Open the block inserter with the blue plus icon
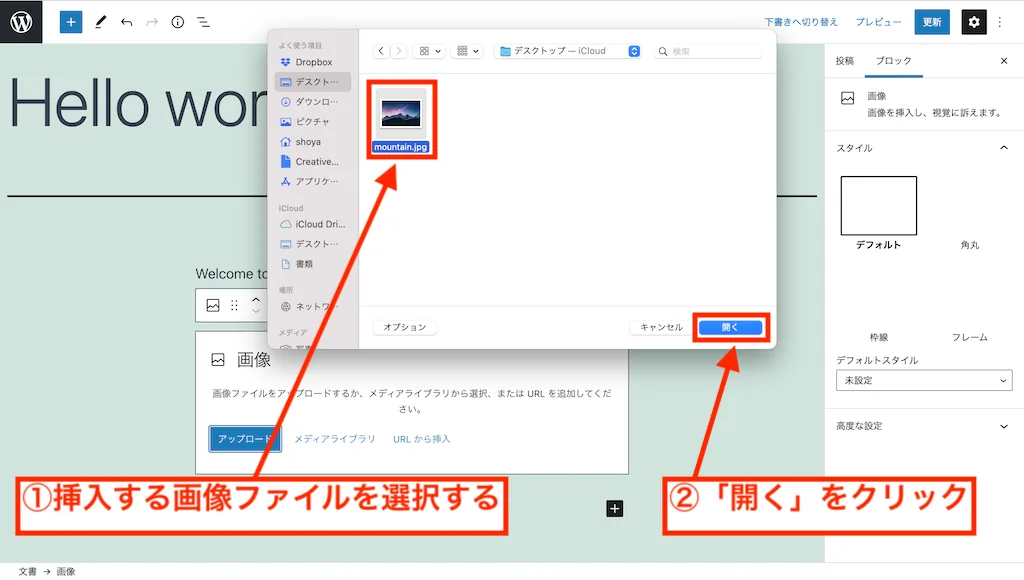Image resolution: width=1024 pixels, height=580 pixels. tap(70, 21)
